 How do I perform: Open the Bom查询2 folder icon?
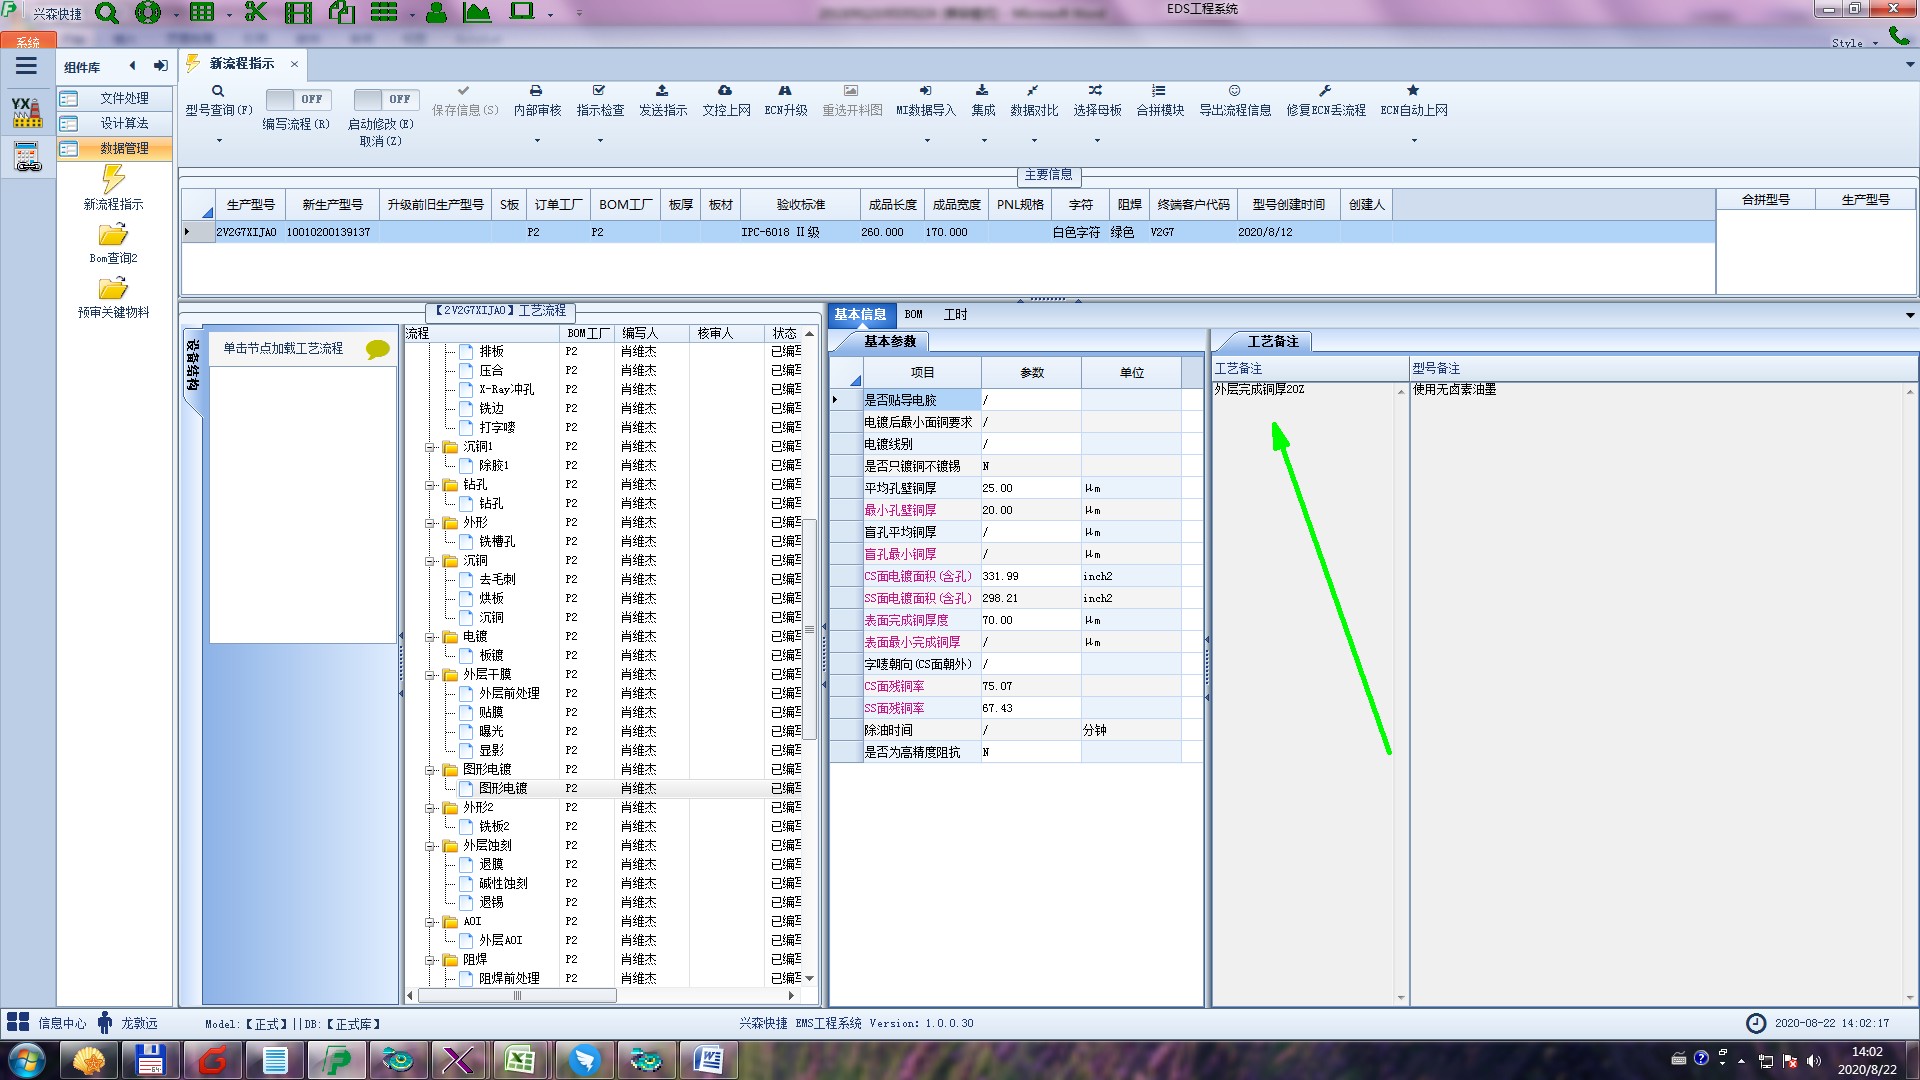tap(113, 235)
